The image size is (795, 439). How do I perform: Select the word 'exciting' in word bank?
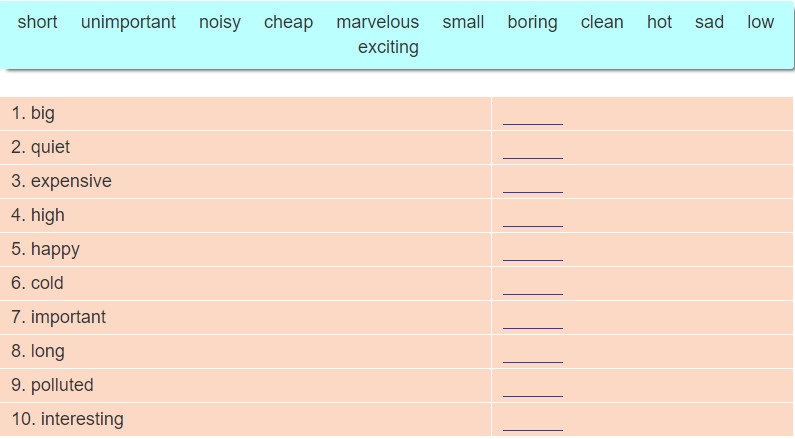(x=388, y=47)
